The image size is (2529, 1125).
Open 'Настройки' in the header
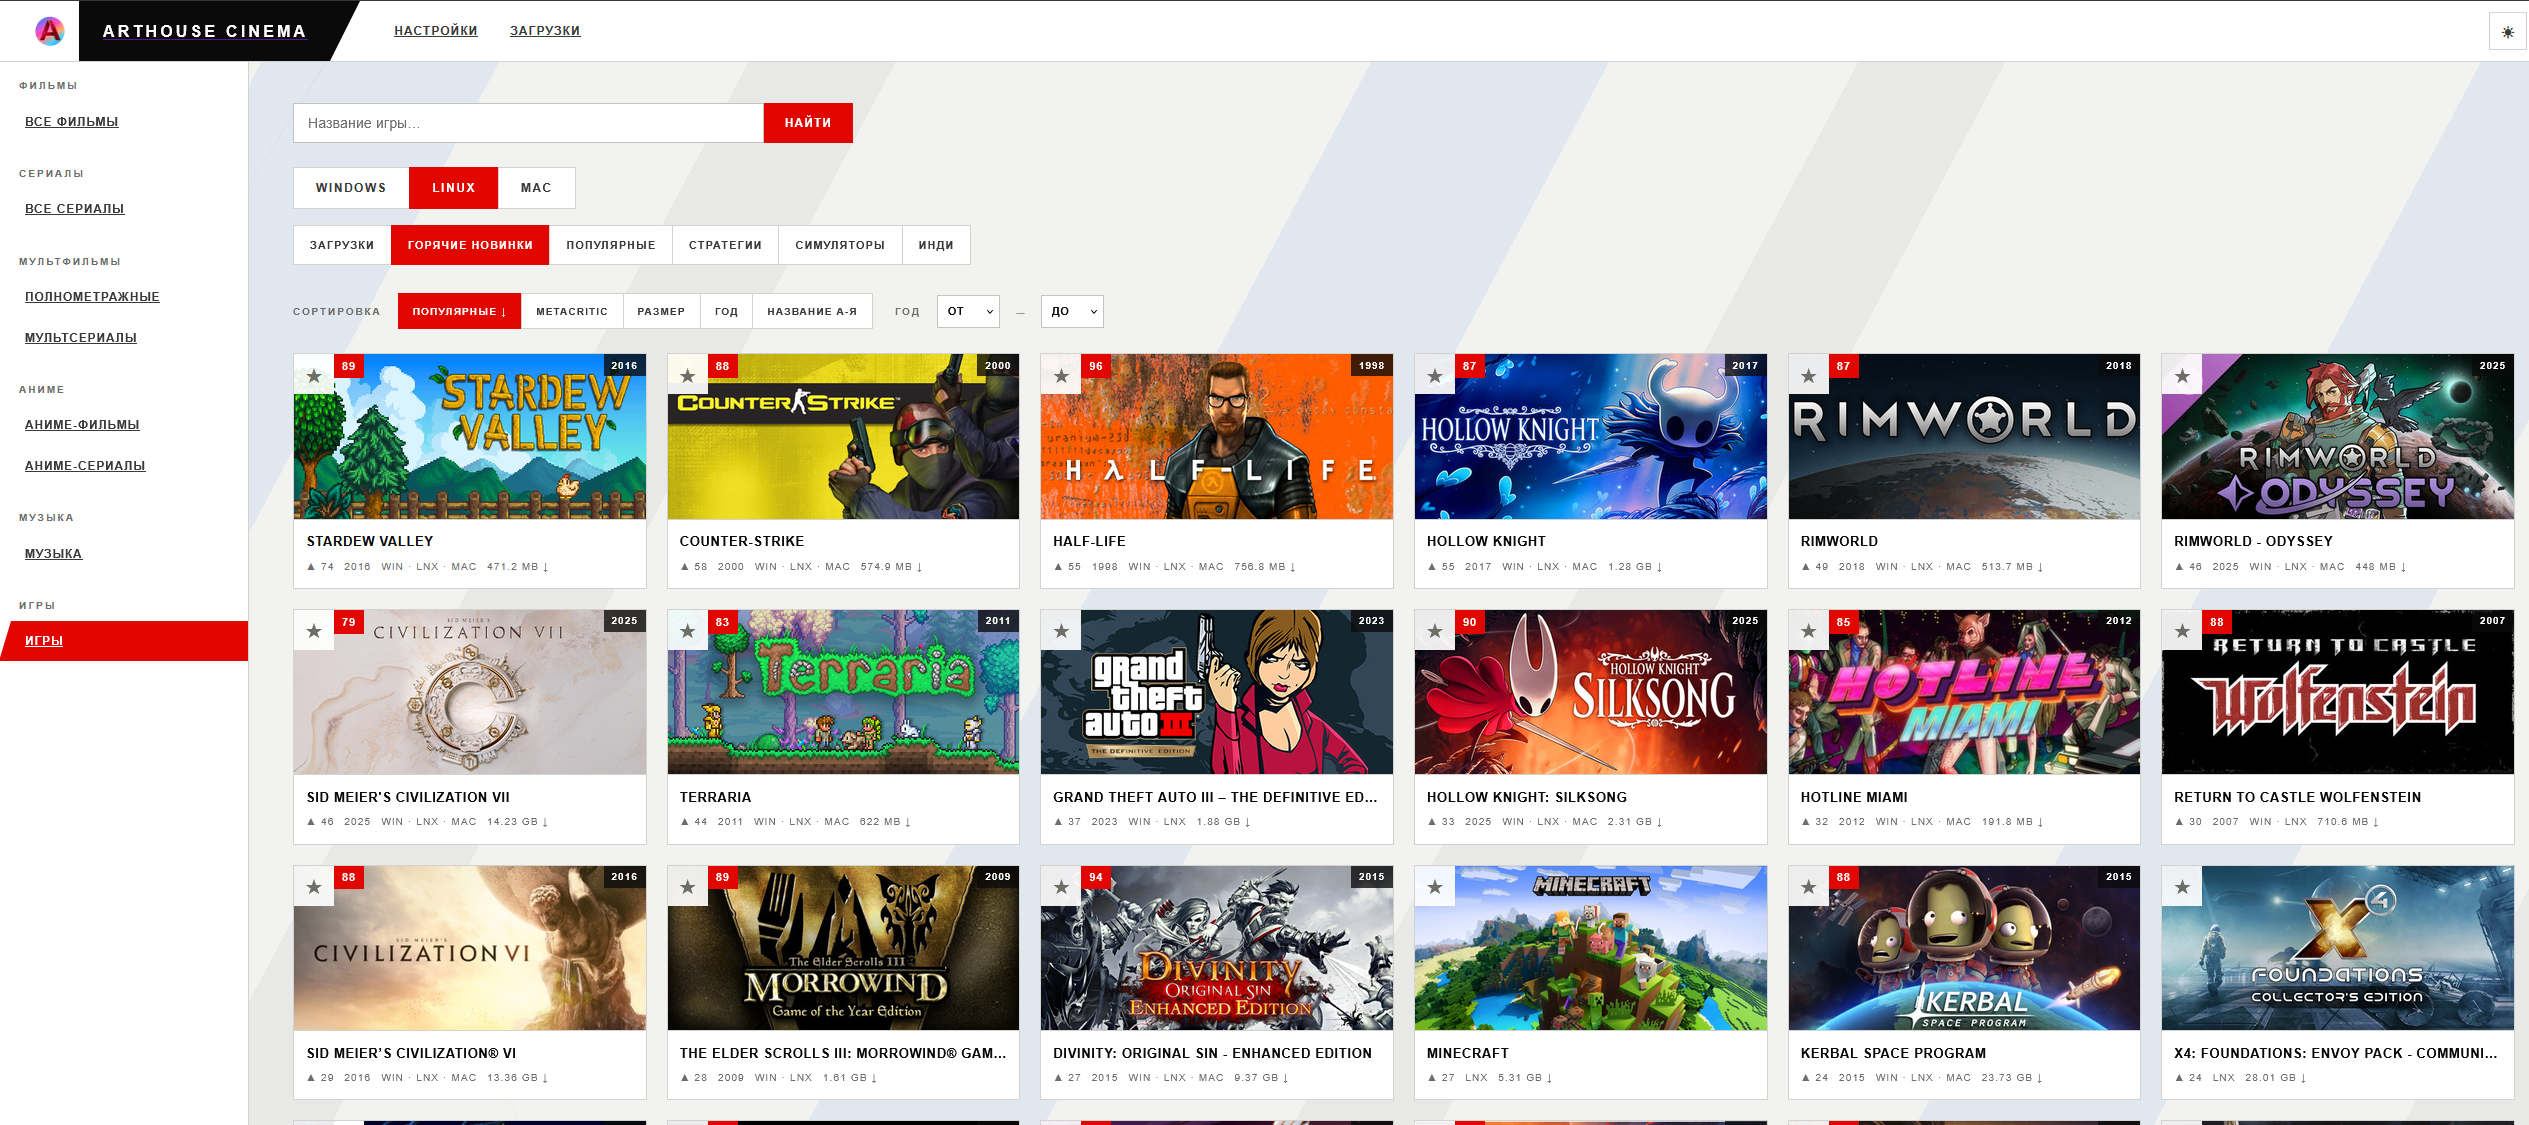436,31
